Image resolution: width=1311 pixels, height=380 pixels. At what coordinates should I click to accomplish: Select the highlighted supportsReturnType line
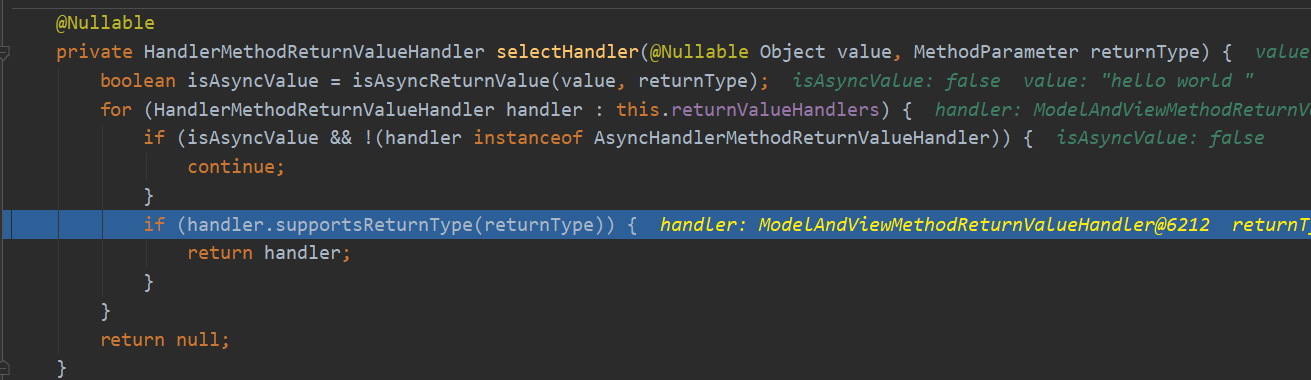(x=655, y=225)
